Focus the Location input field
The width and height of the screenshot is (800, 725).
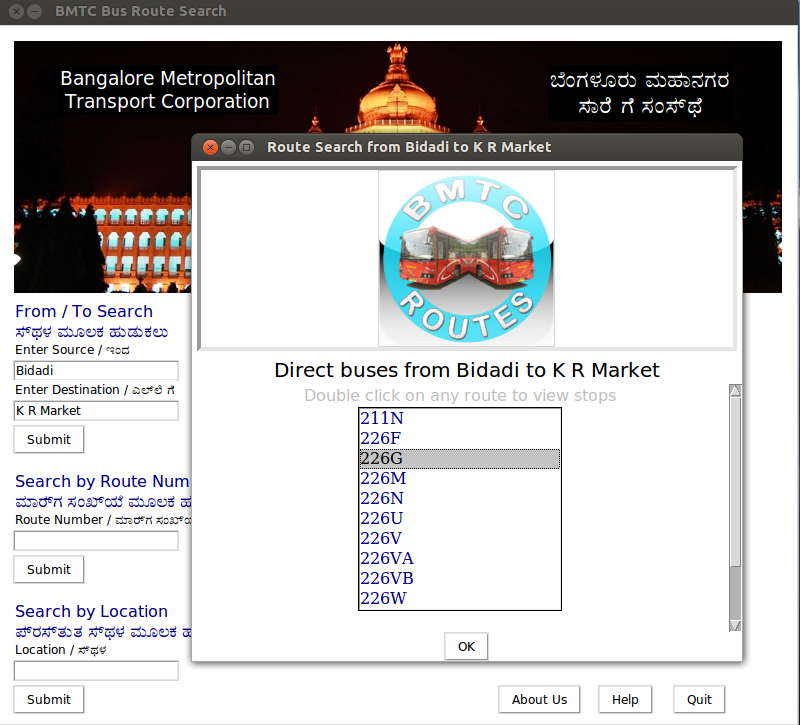click(x=96, y=670)
